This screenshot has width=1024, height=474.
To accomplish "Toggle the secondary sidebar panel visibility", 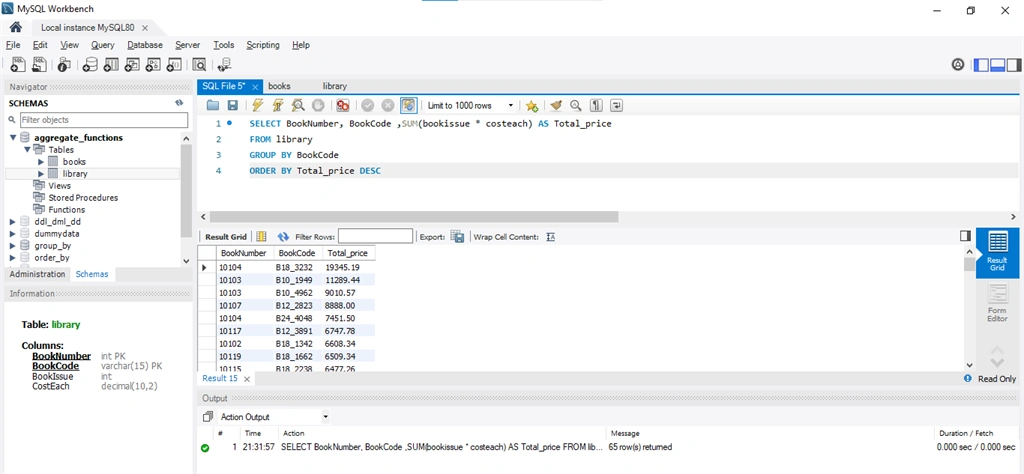I will click(1014, 65).
